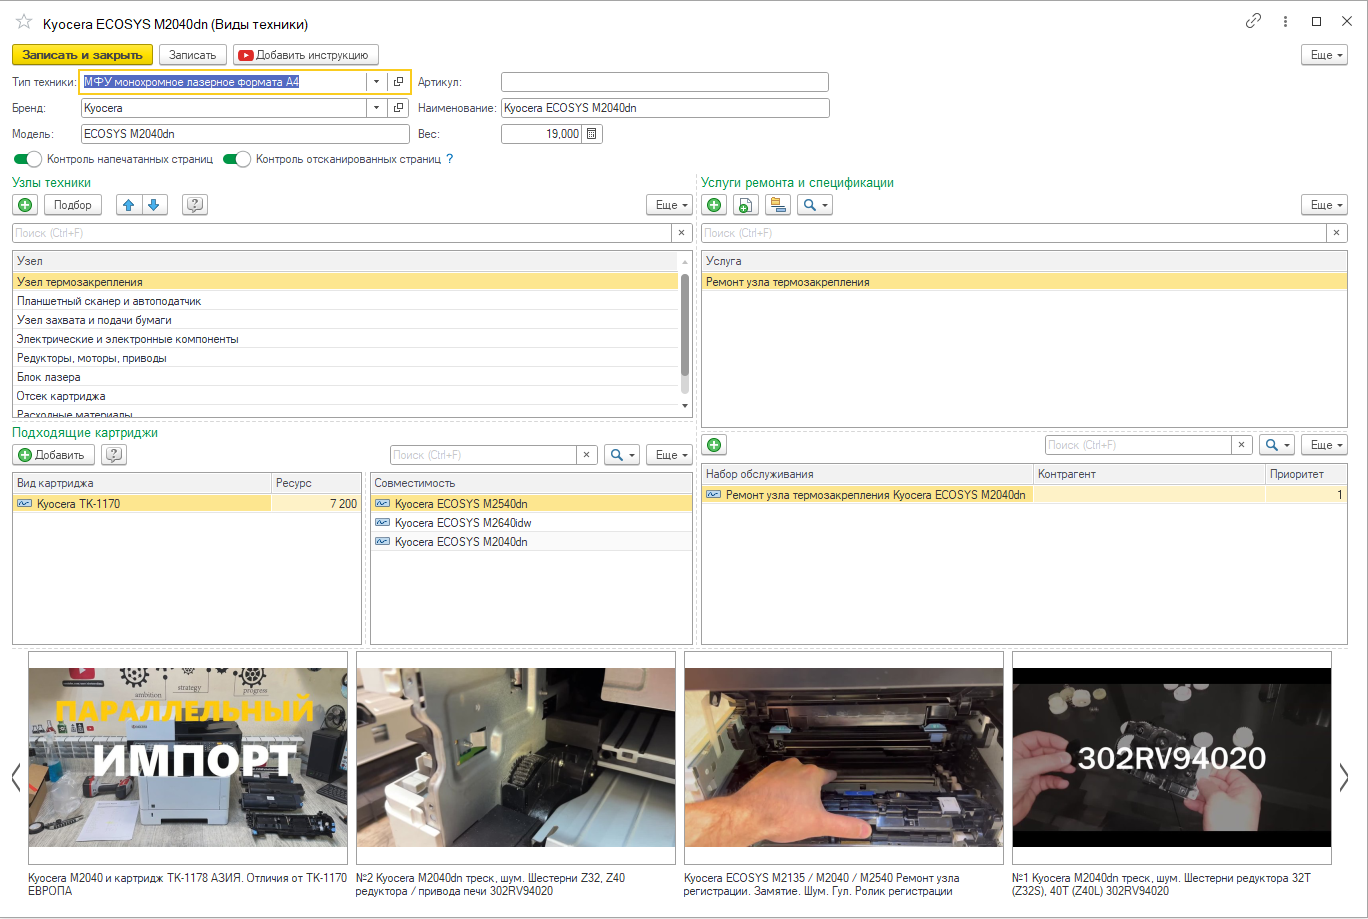Open Подбор in Узлы техники
This screenshot has height=919, width=1368.
coord(73,205)
